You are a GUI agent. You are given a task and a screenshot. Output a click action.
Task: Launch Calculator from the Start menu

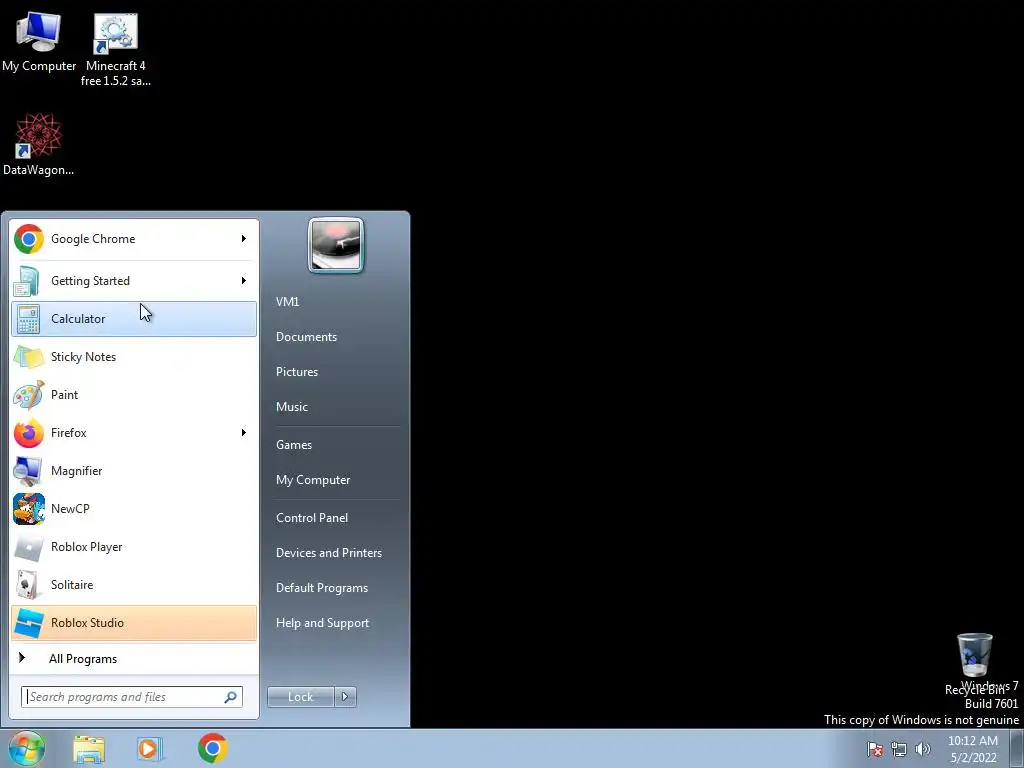click(133, 319)
